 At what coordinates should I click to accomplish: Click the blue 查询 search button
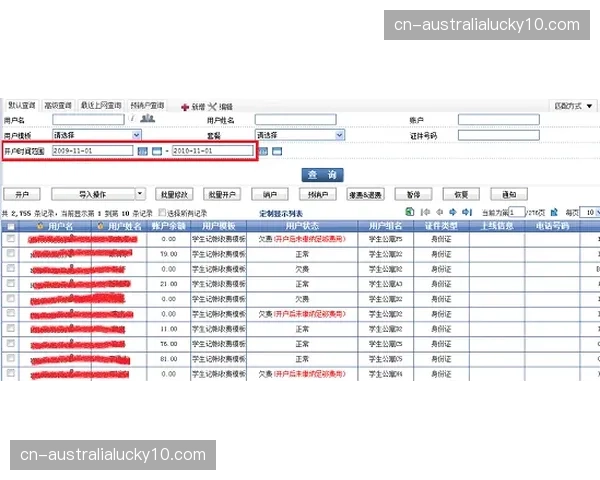click(322, 175)
